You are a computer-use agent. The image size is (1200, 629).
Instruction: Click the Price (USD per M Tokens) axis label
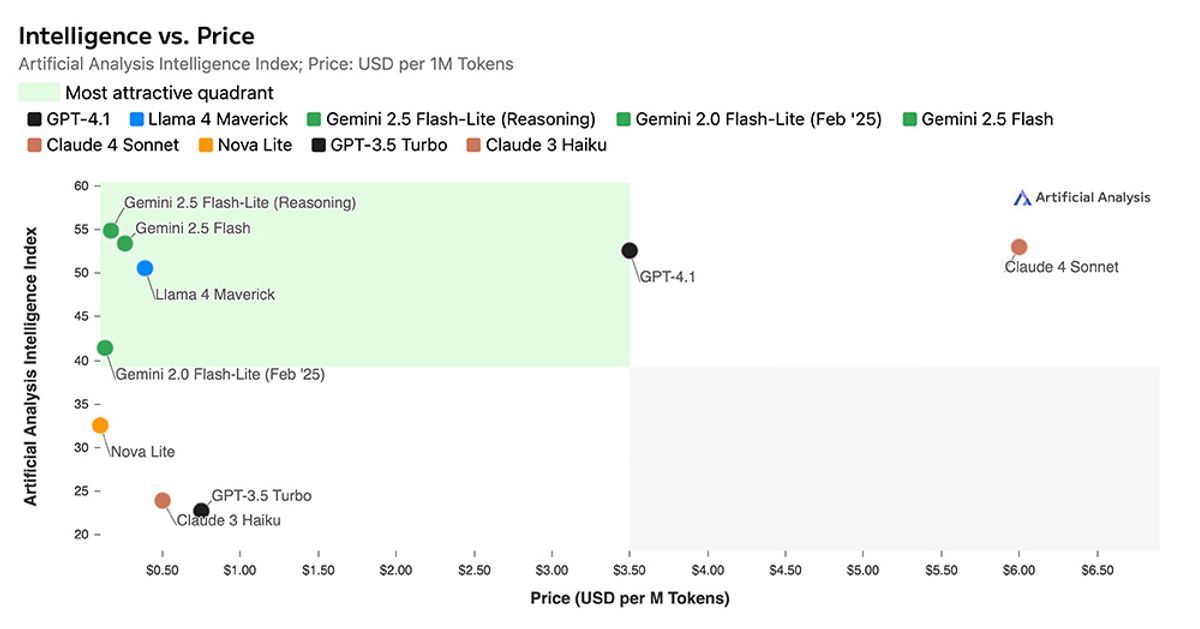point(629,598)
